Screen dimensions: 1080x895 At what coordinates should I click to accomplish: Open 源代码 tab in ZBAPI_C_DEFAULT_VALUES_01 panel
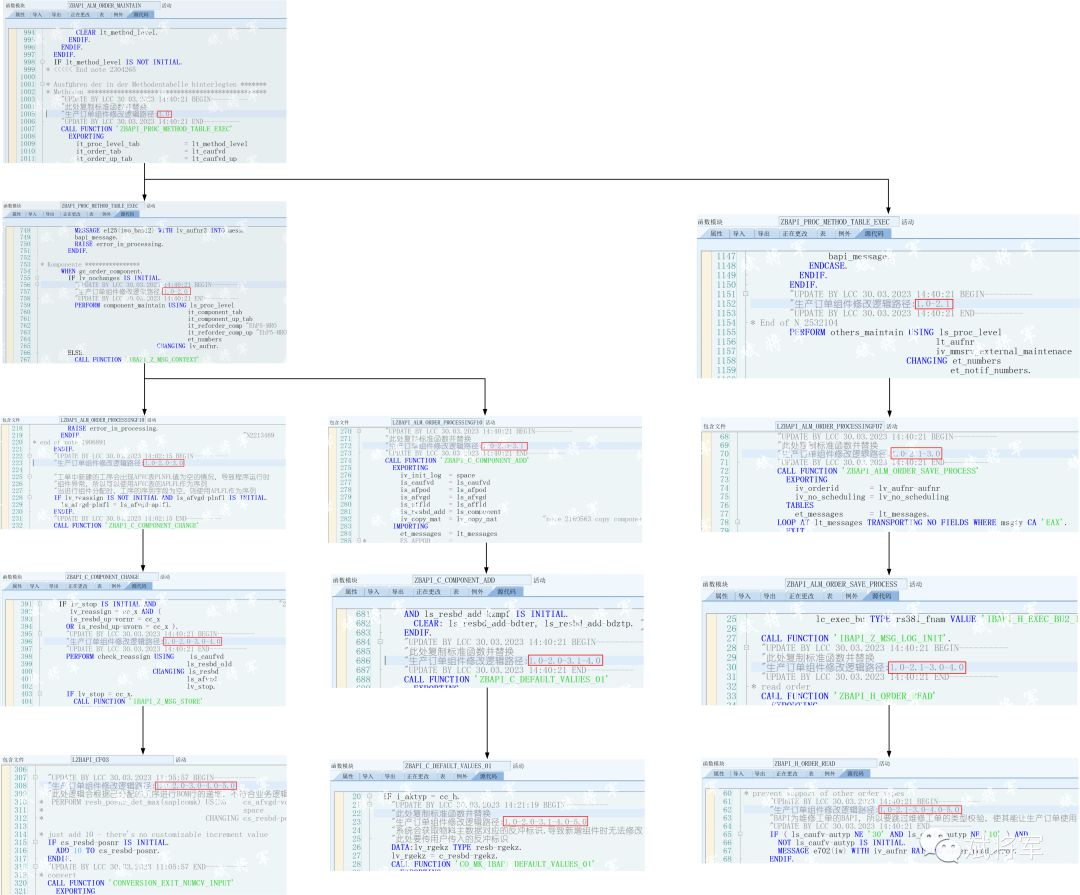488,776
